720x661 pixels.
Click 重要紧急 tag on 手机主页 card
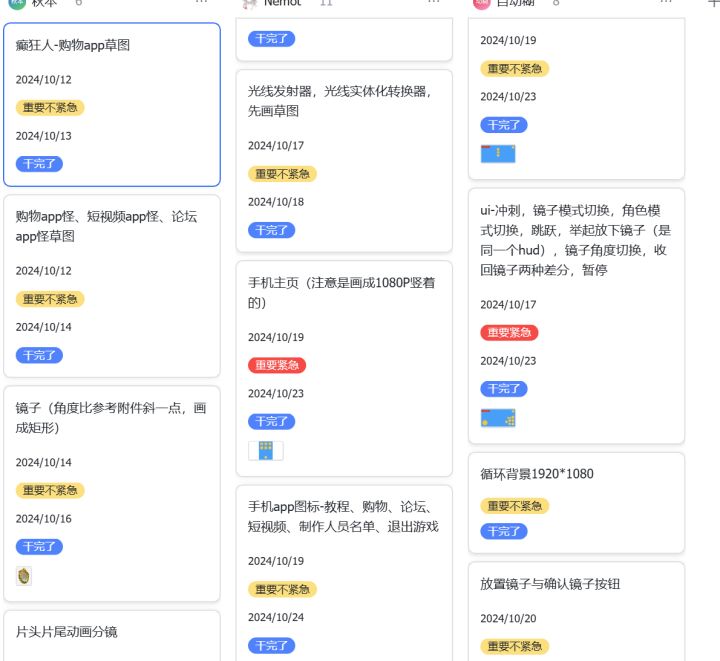277,366
